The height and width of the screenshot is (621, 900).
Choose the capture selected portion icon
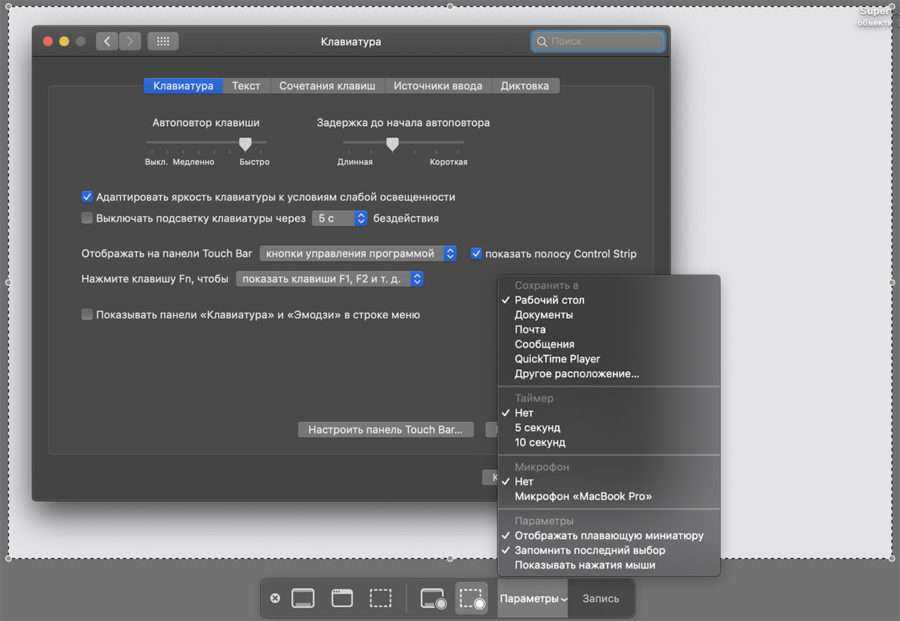381,598
